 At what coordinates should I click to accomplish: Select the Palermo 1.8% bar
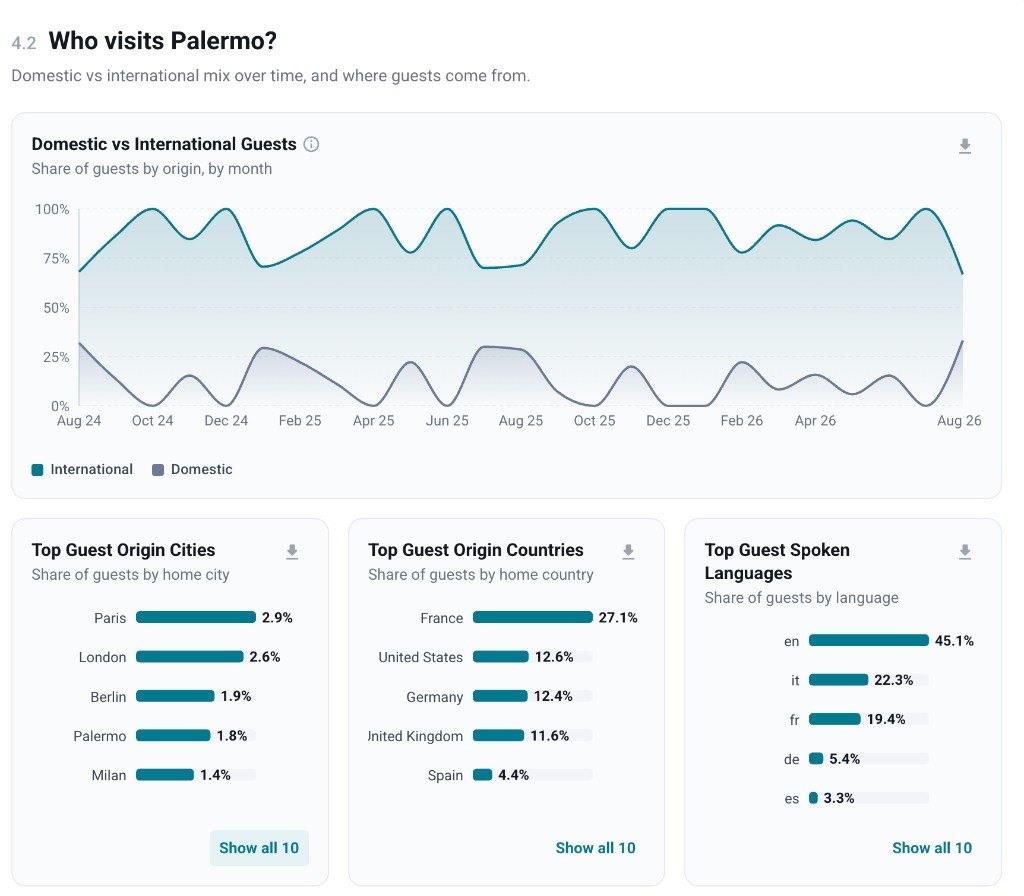click(x=173, y=735)
